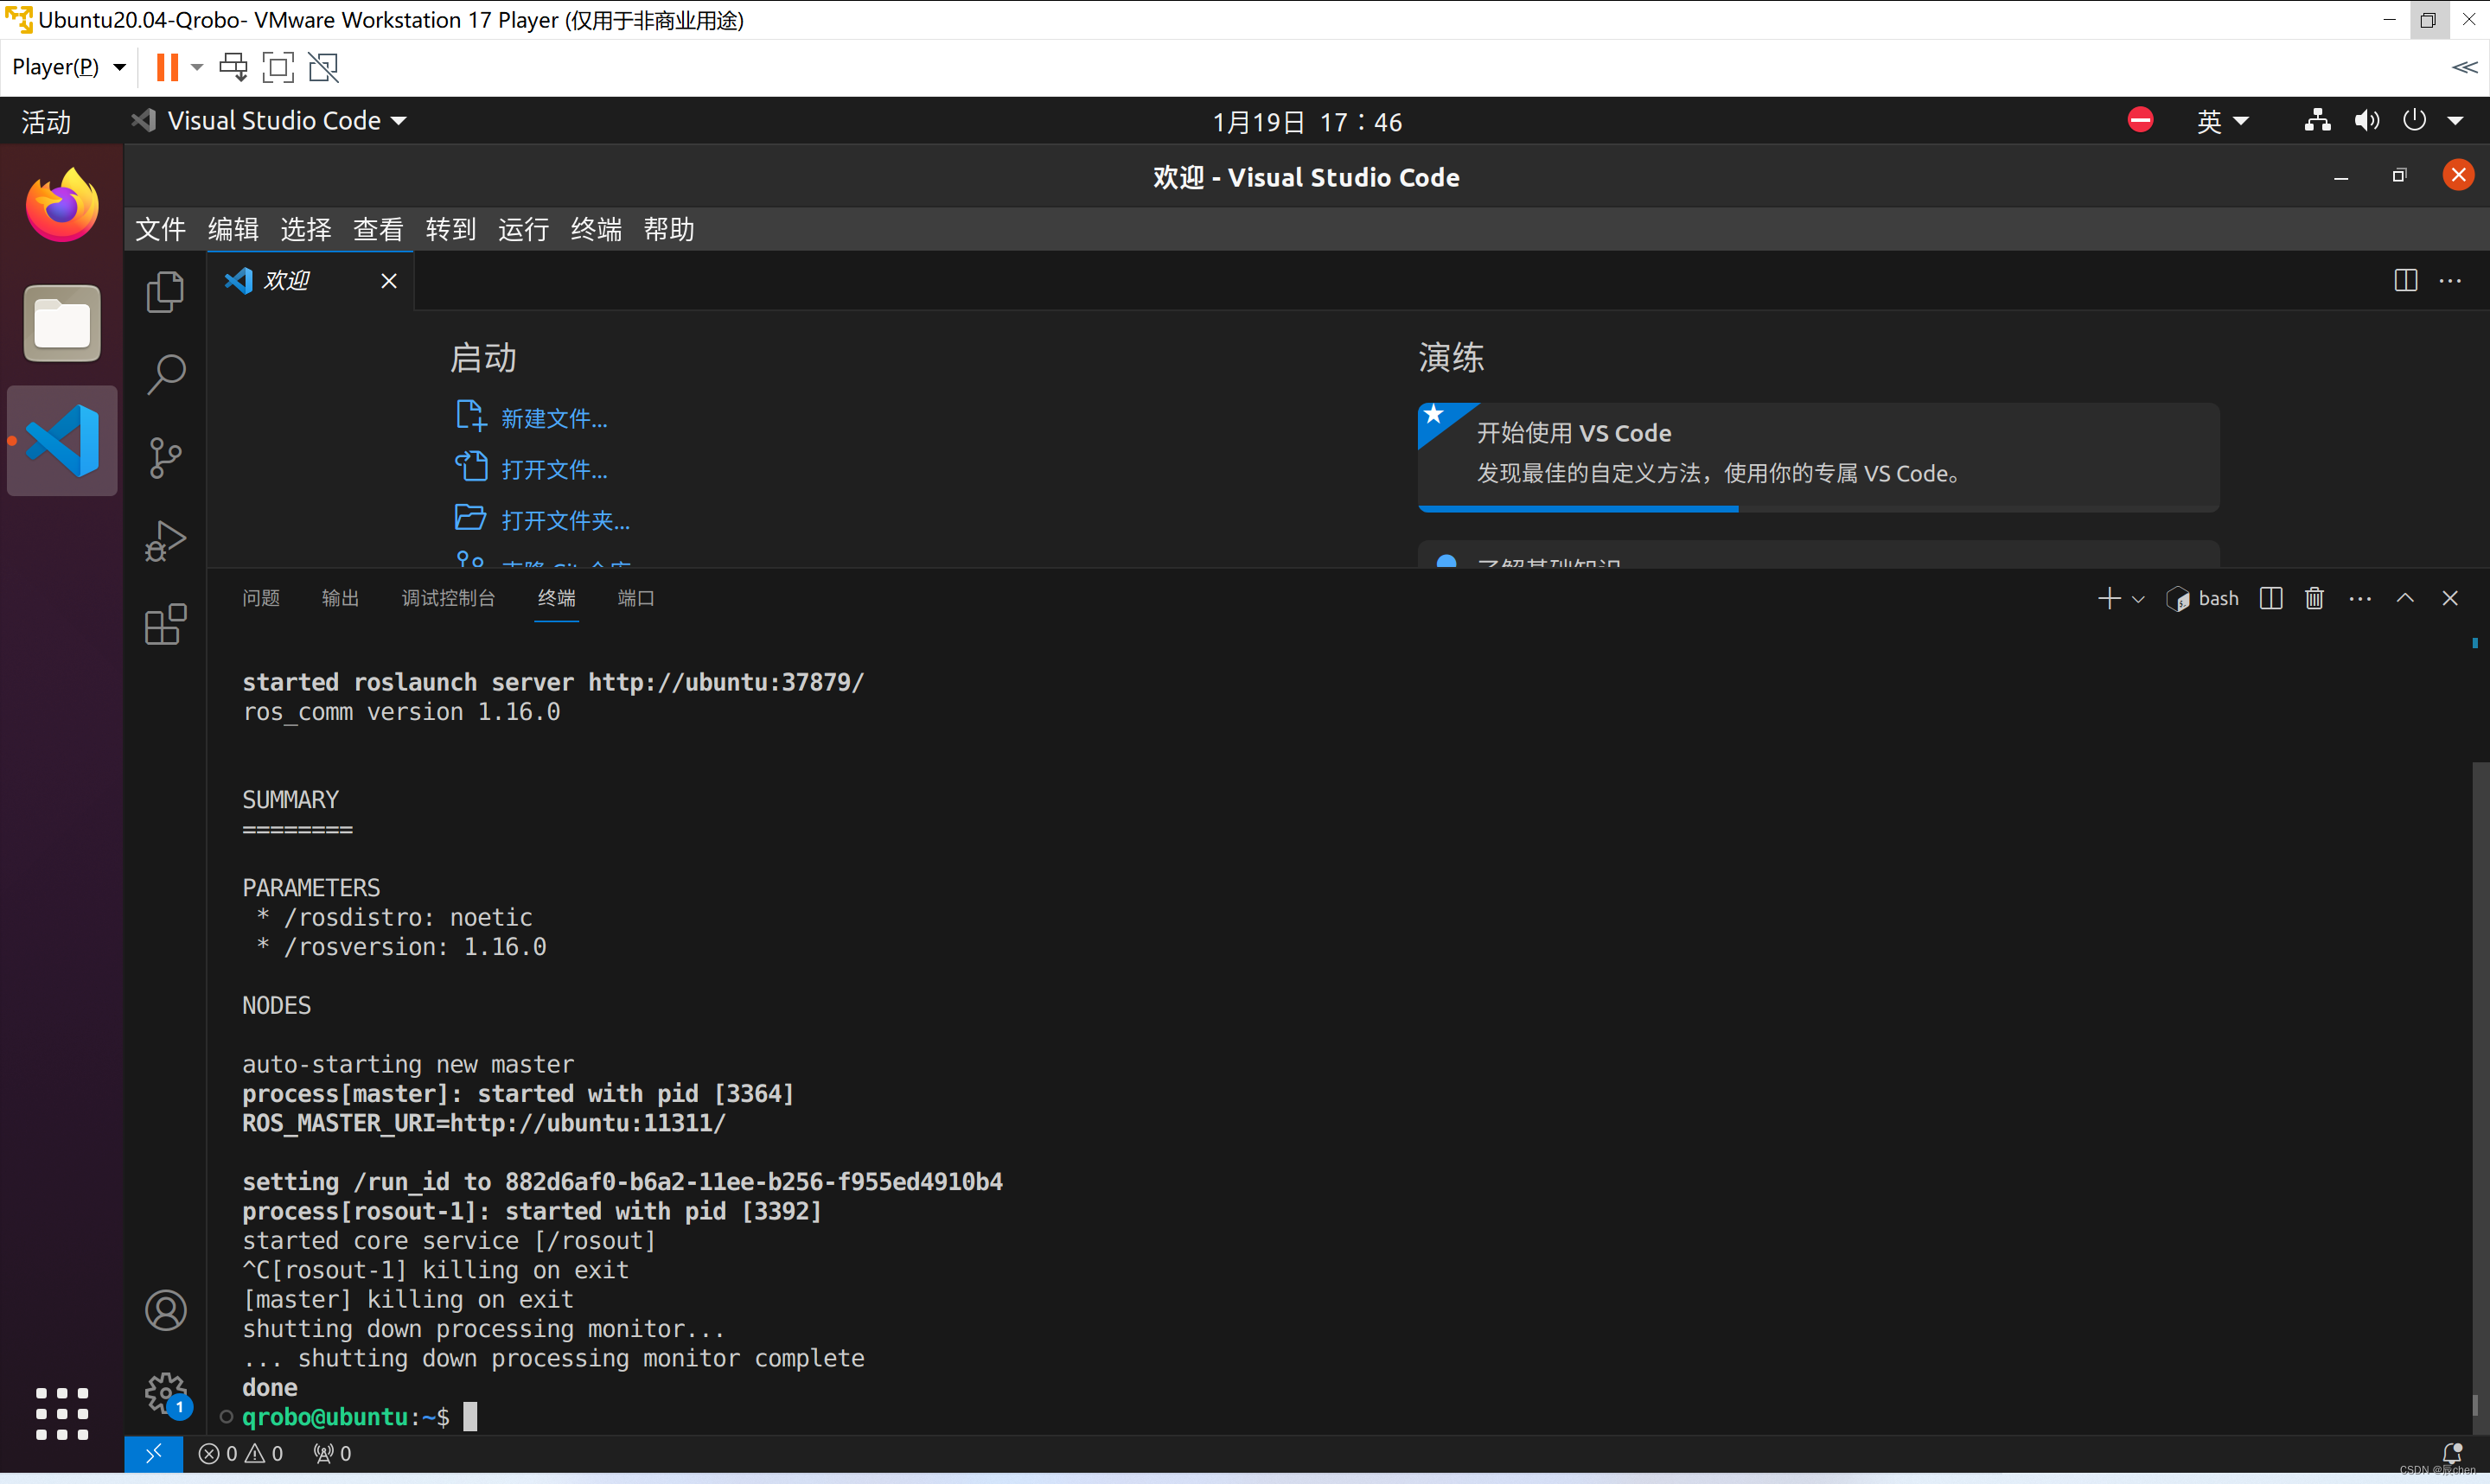Switch to the 问题 panel tab

(x=261, y=598)
